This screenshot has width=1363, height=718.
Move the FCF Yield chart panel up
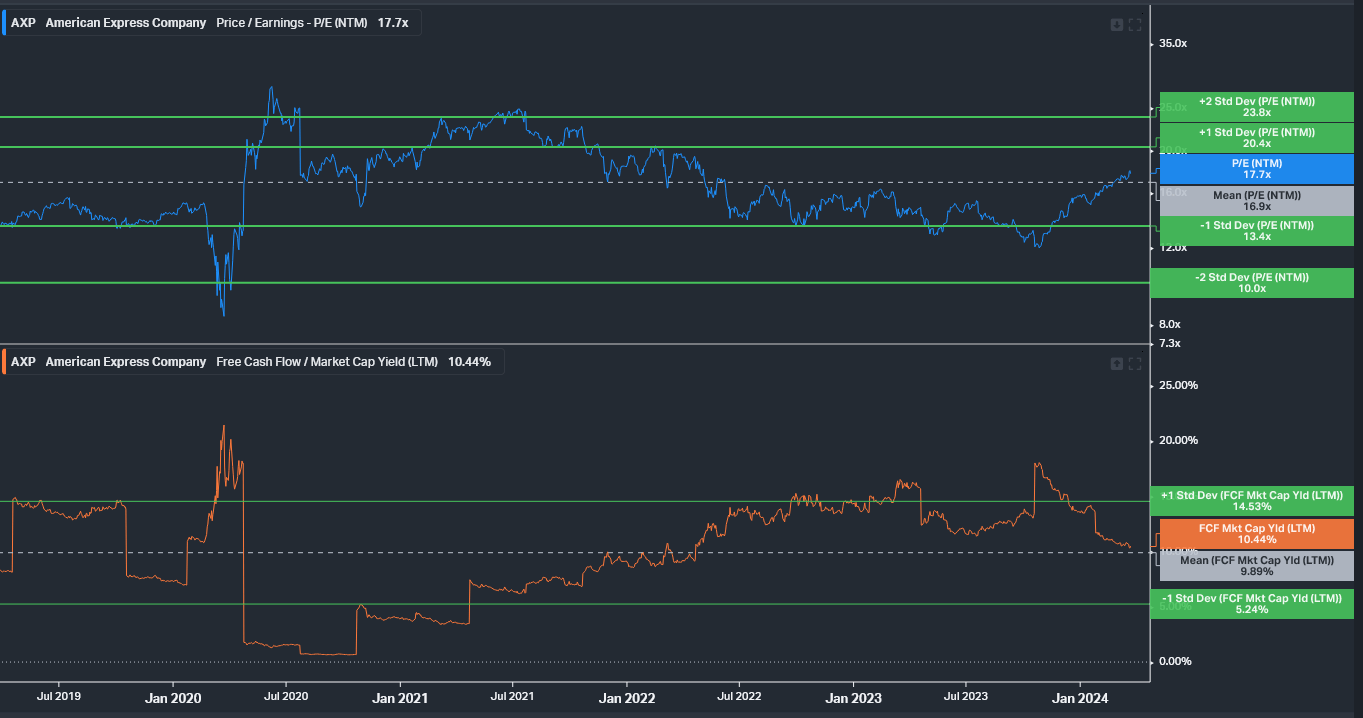(1116, 363)
